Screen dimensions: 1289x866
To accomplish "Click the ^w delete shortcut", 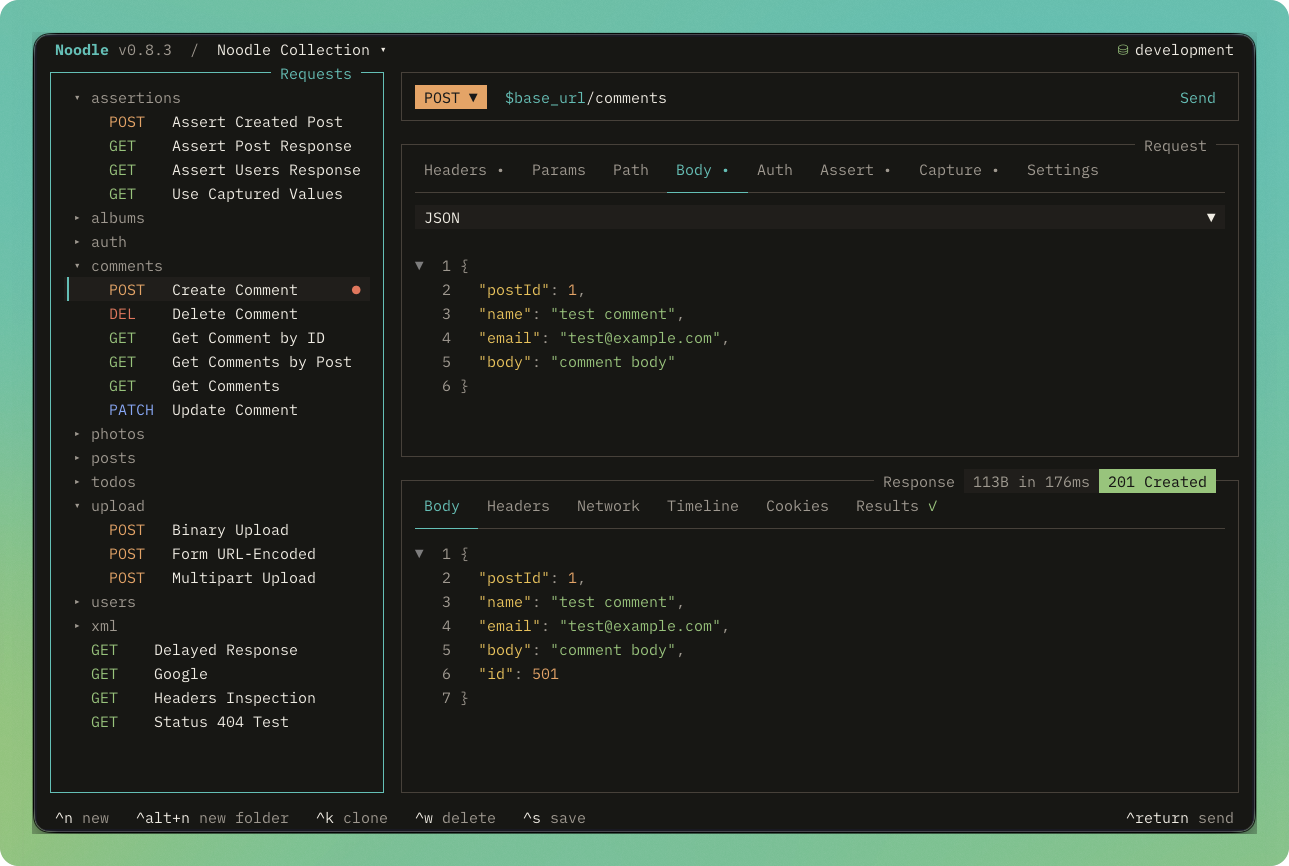I will pos(455,818).
